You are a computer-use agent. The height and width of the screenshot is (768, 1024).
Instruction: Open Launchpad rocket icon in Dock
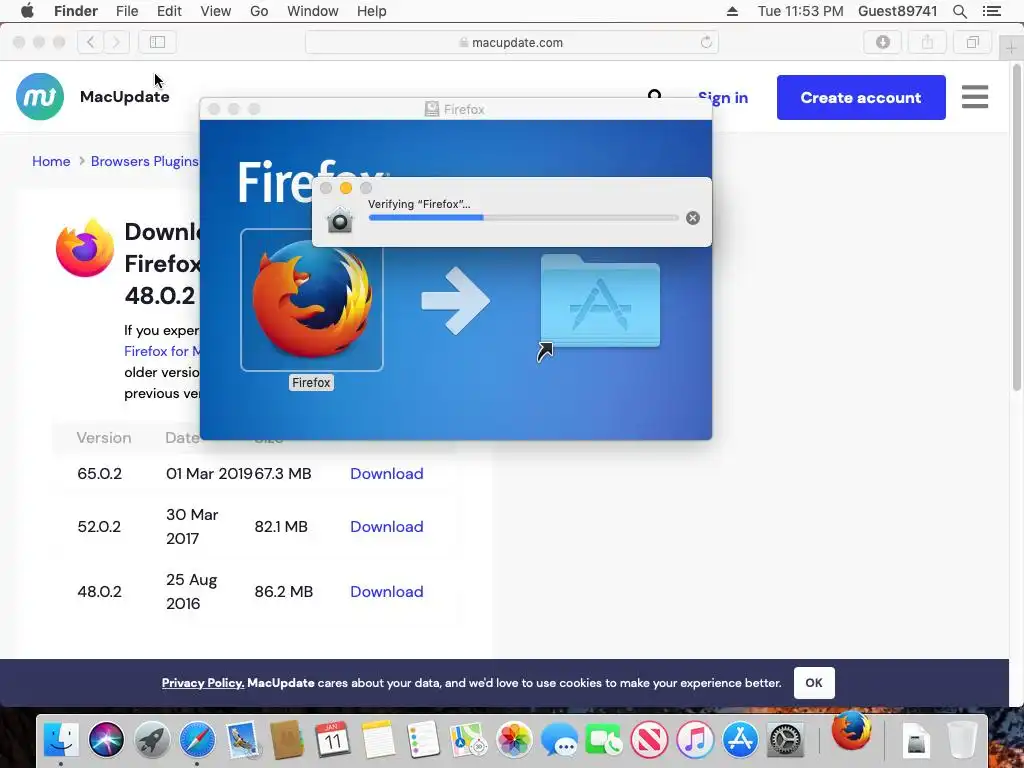(152, 740)
